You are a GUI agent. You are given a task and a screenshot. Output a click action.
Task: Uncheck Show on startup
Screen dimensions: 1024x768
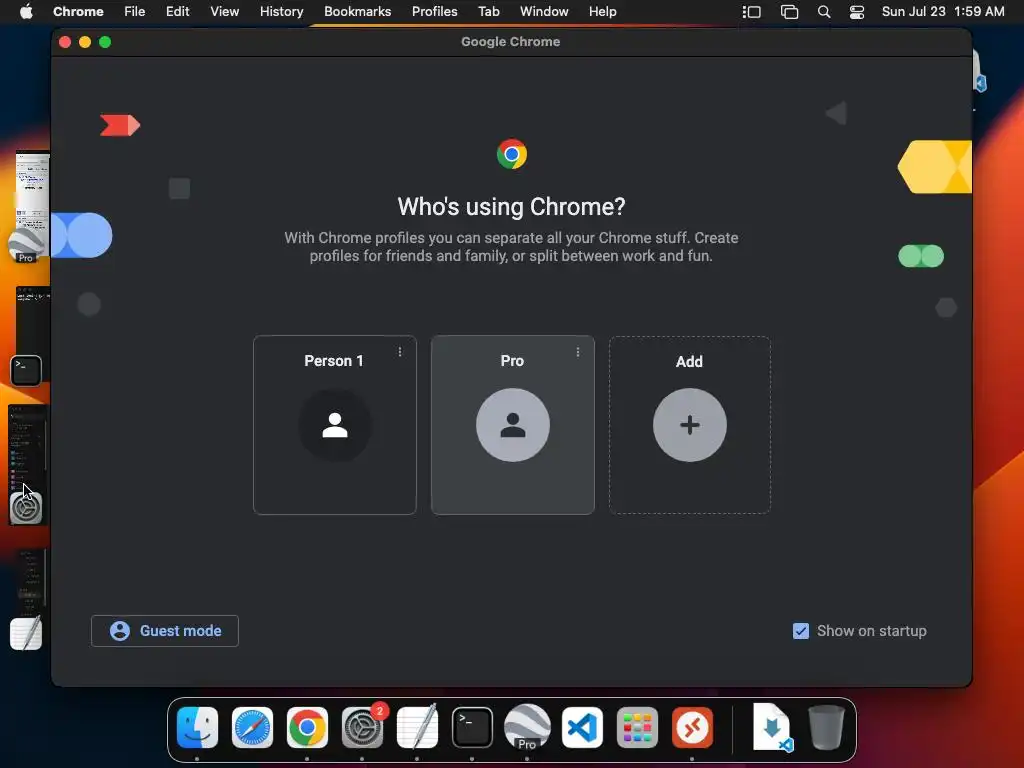click(801, 631)
